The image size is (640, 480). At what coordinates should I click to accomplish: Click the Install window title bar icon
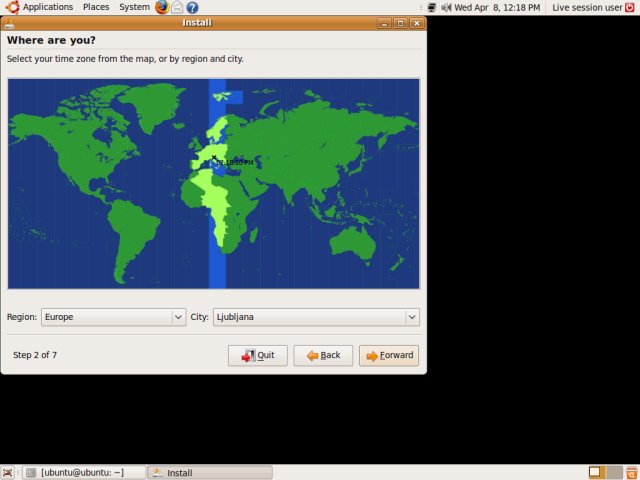[9, 24]
